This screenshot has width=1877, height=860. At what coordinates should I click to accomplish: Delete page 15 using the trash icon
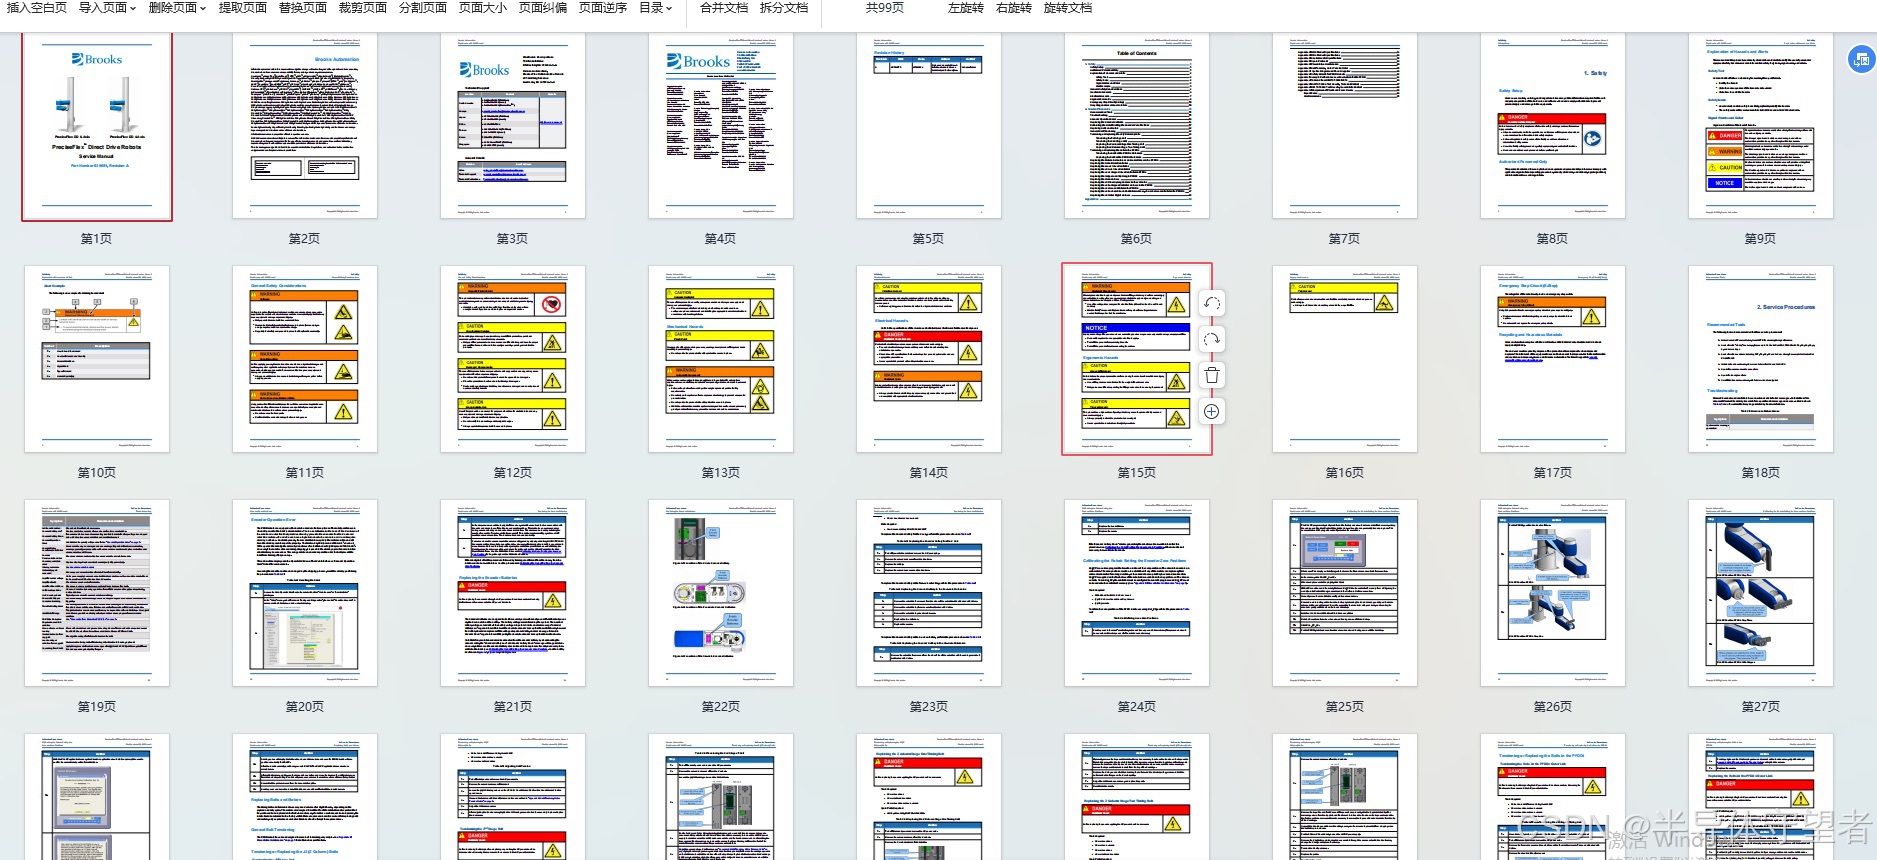click(x=1211, y=376)
